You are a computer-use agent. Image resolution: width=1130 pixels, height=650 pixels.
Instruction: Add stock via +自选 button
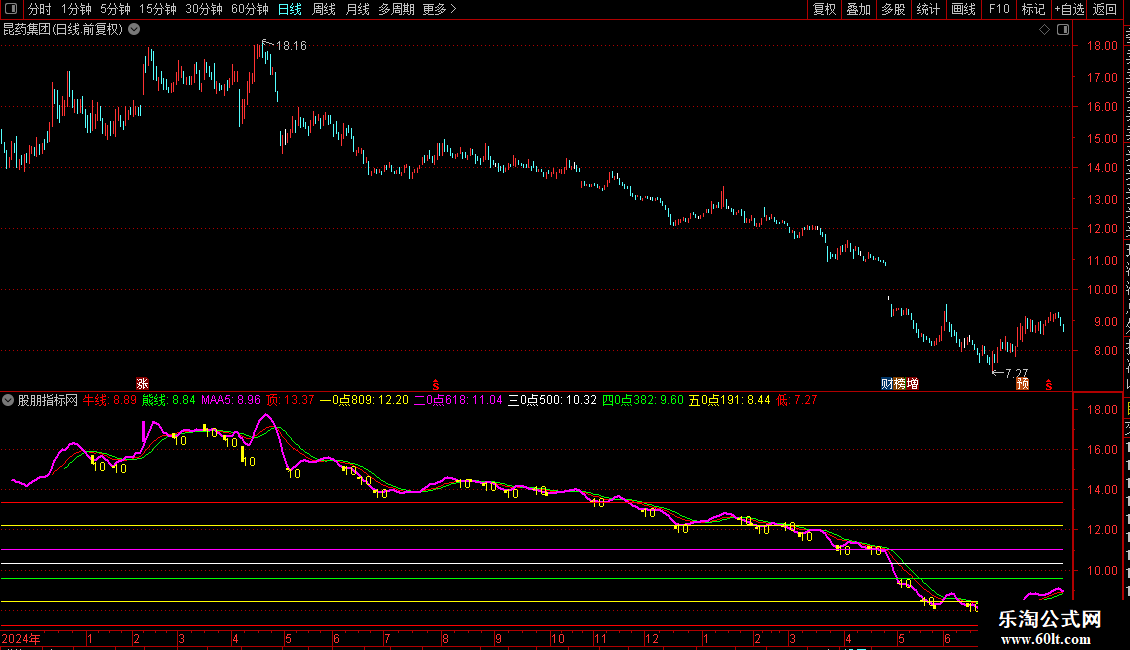click(1069, 9)
